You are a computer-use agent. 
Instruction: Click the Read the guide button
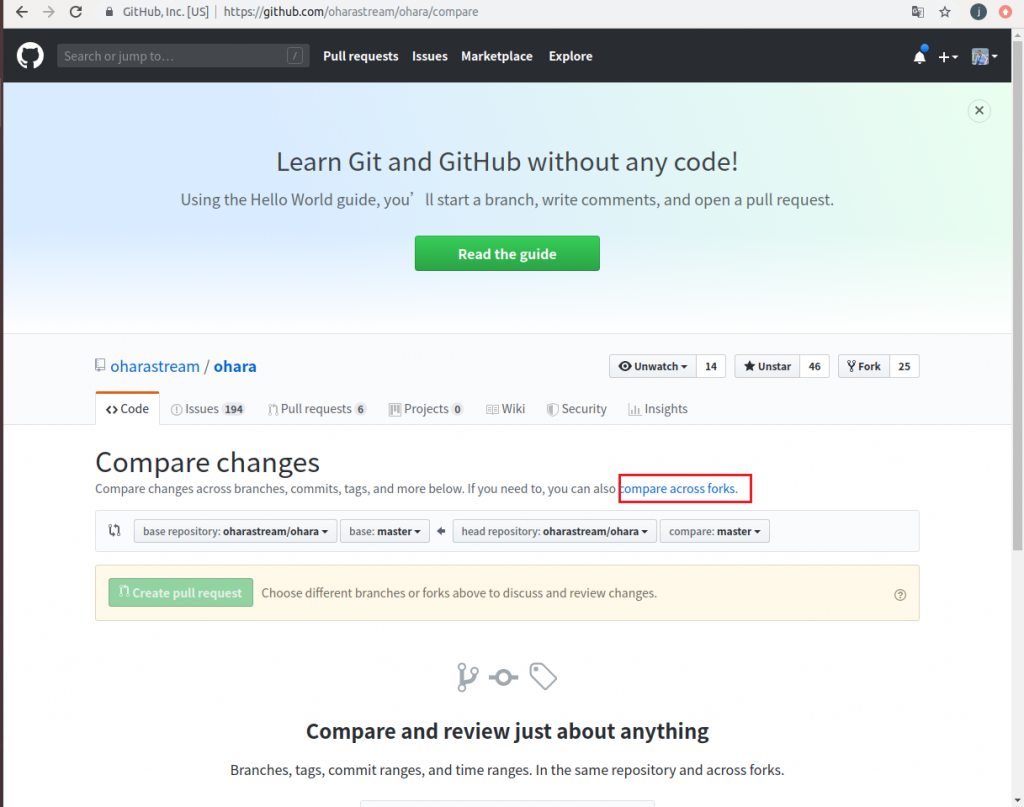click(507, 253)
